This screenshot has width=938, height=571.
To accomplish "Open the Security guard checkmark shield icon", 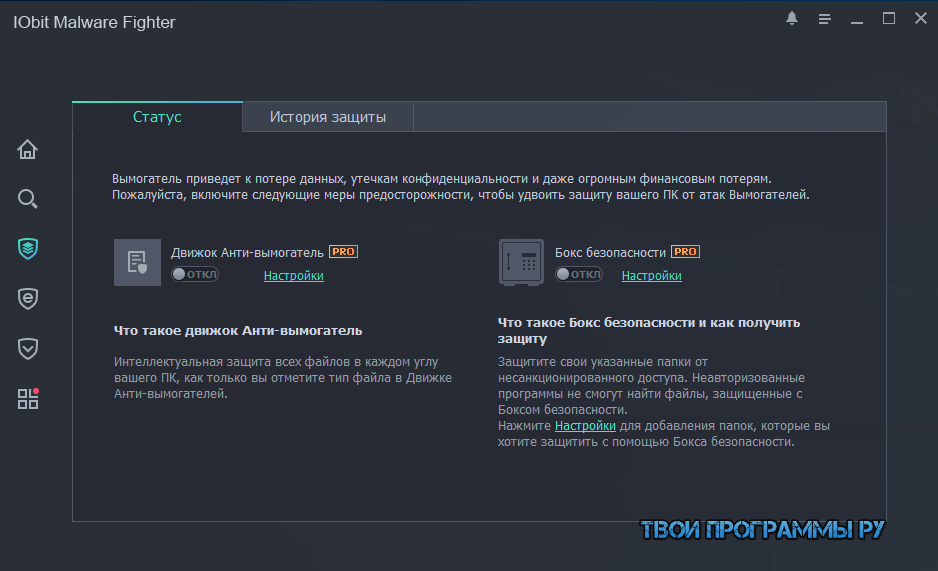I will coord(28,349).
